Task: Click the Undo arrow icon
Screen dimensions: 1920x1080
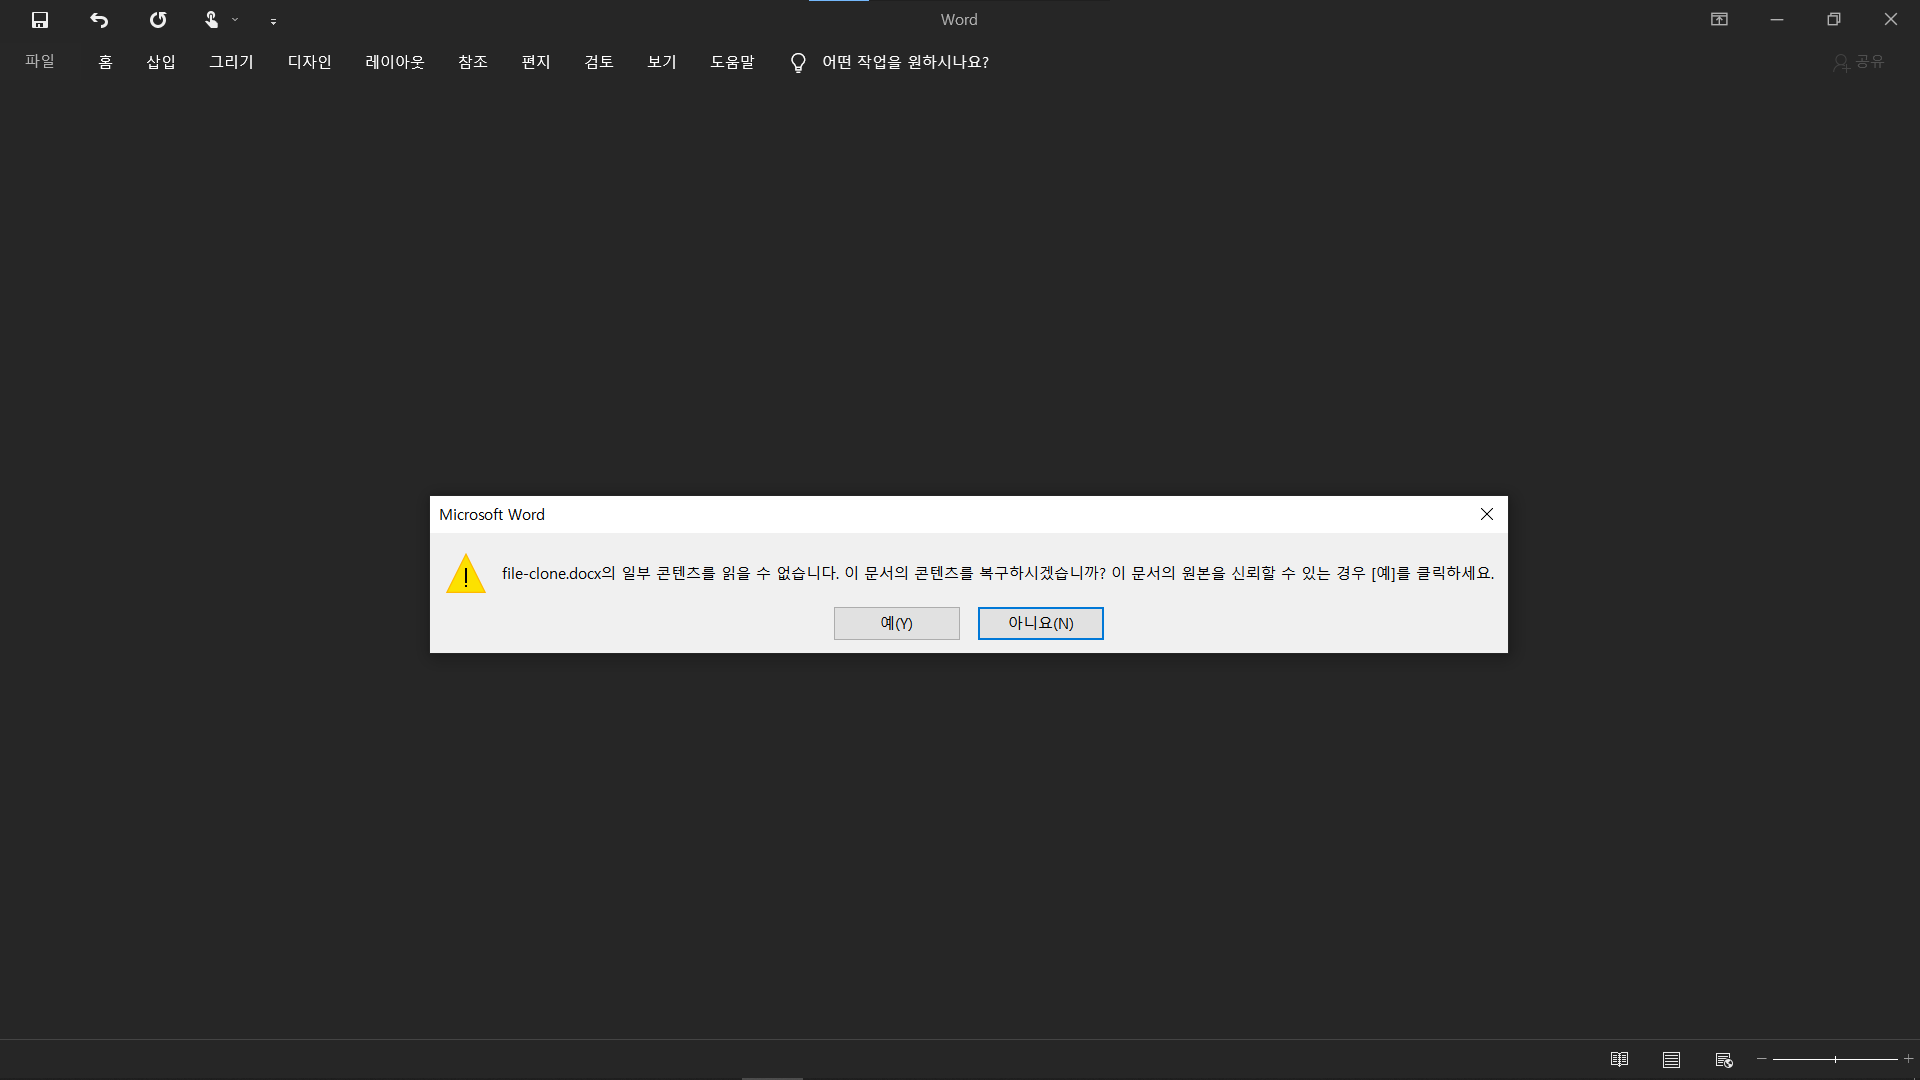Action: 99,20
